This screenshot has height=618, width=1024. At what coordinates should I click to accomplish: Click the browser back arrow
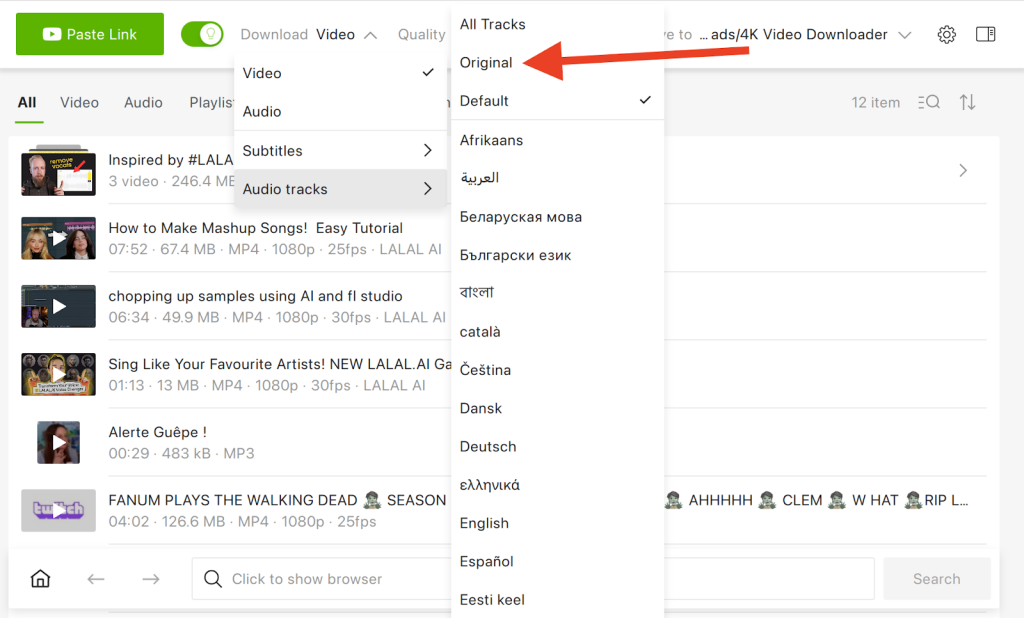(96, 579)
